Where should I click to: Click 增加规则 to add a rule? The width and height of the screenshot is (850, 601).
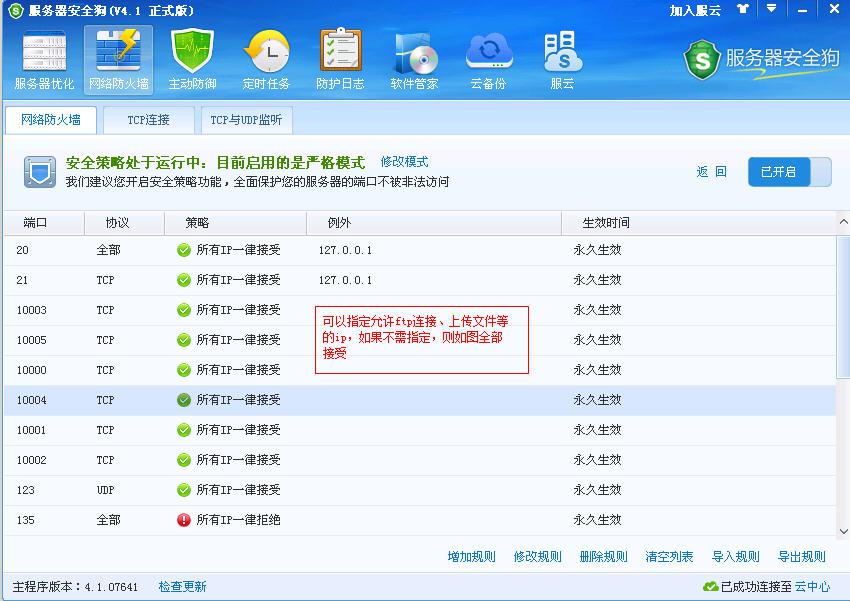472,557
